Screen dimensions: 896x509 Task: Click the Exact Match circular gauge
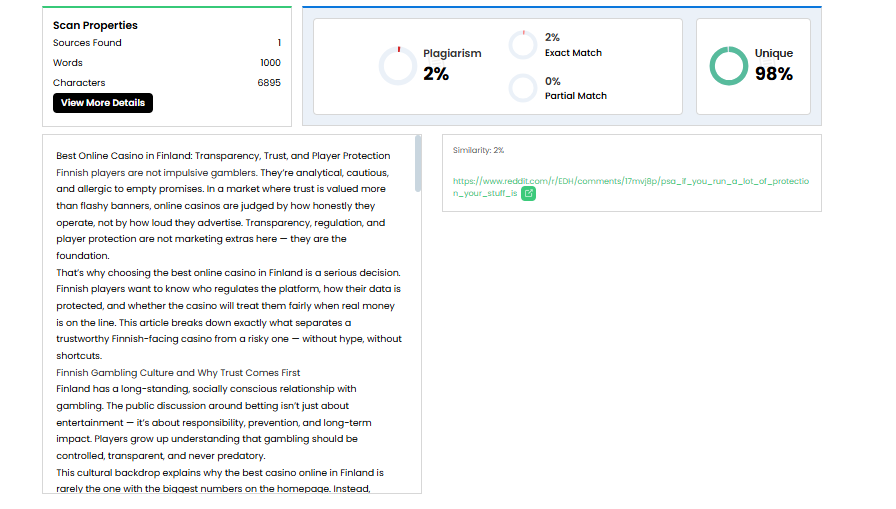click(x=523, y=45)
